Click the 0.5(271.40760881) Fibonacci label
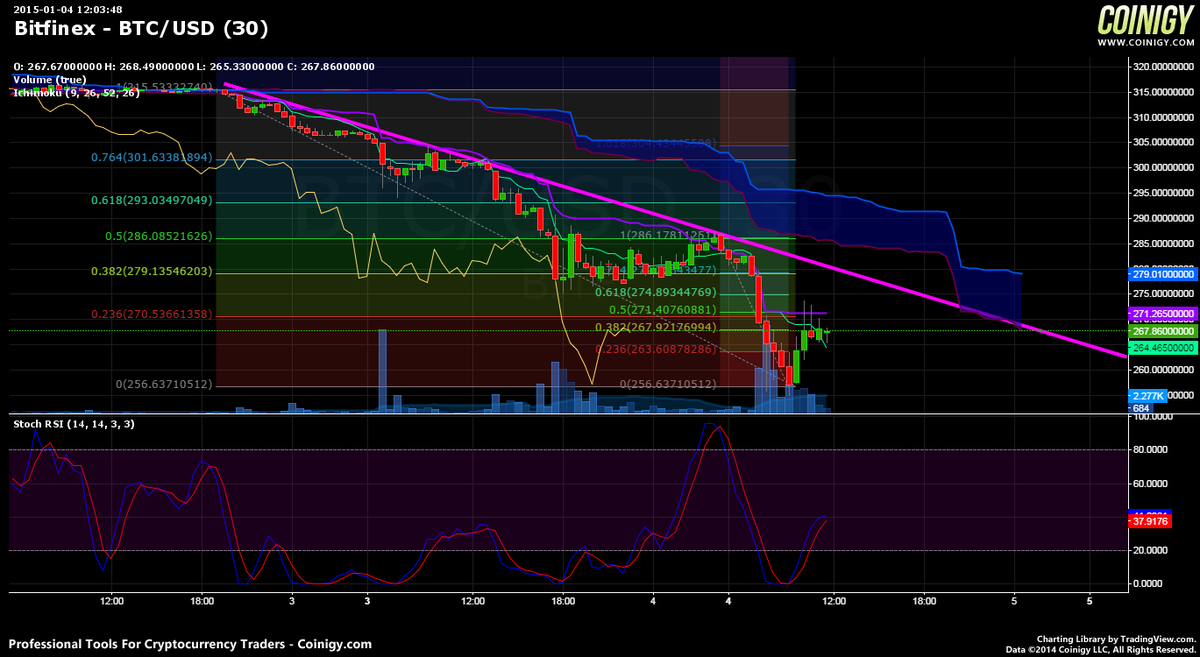The height and width of the screenshot is (657, 1200). [663, 310]
